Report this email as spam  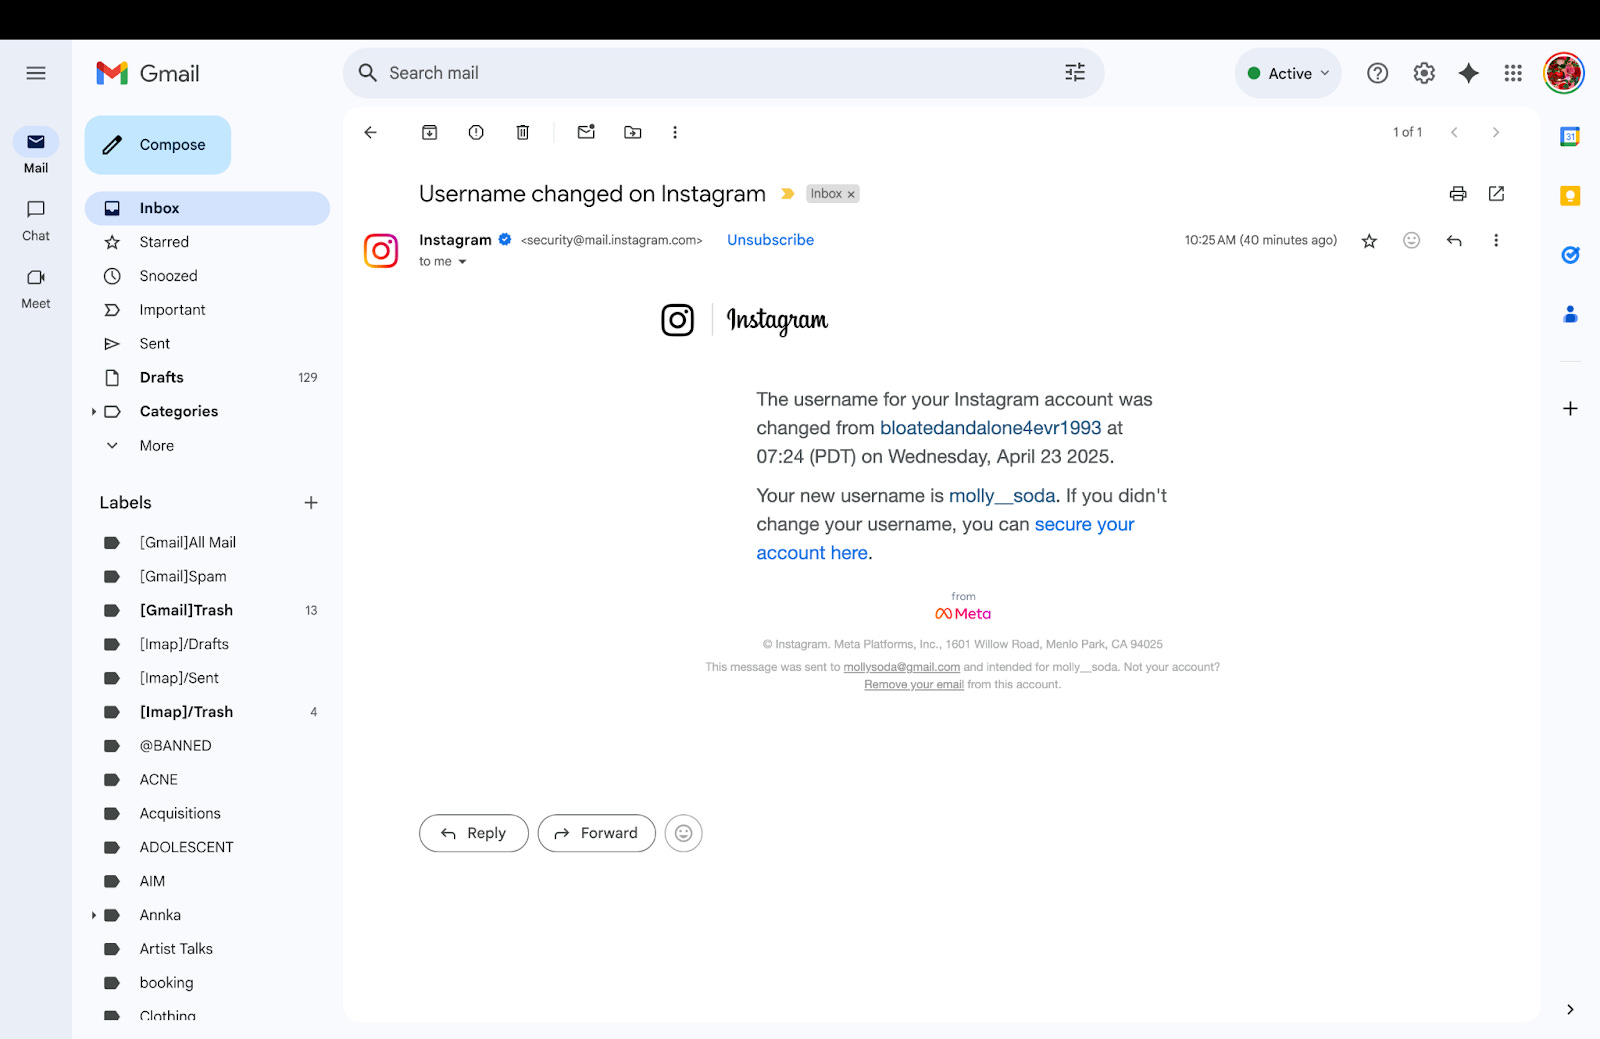click(x=476, y=132)
